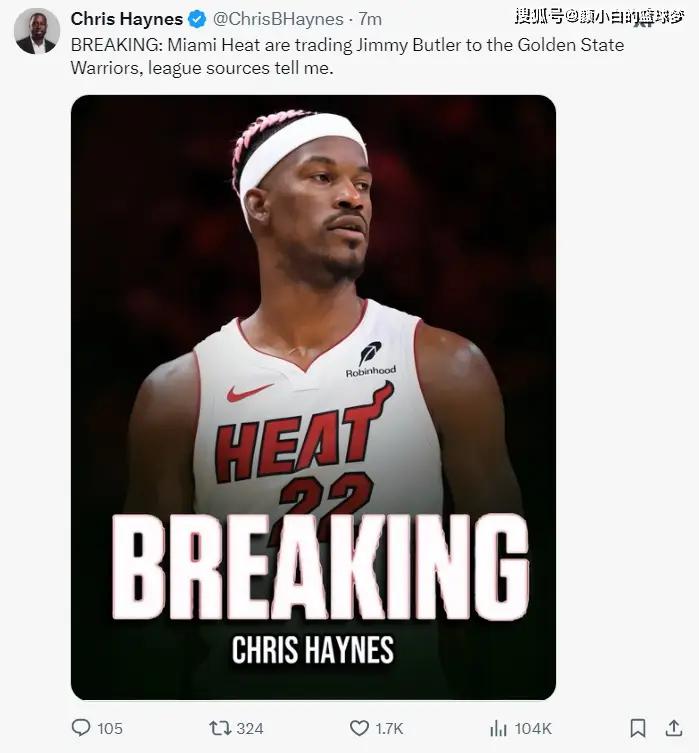This screenshot has height=753, width=699.
Task: Open Chris Haynes profile avatar
Action: tap(37, 31)
